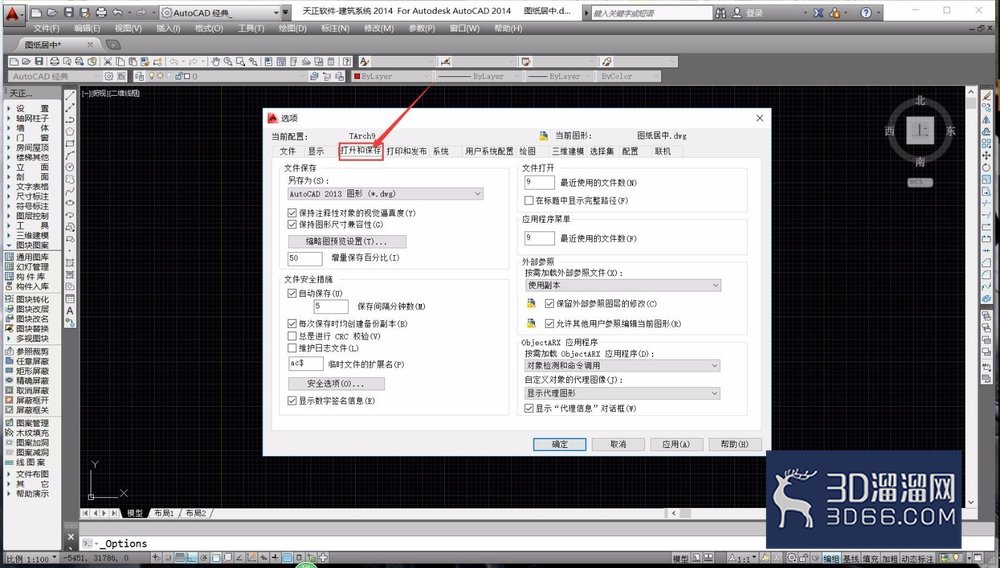
Task: Toggle 保持图形尺寸兼容性 checkbox
Action: [x=292, y=224]
